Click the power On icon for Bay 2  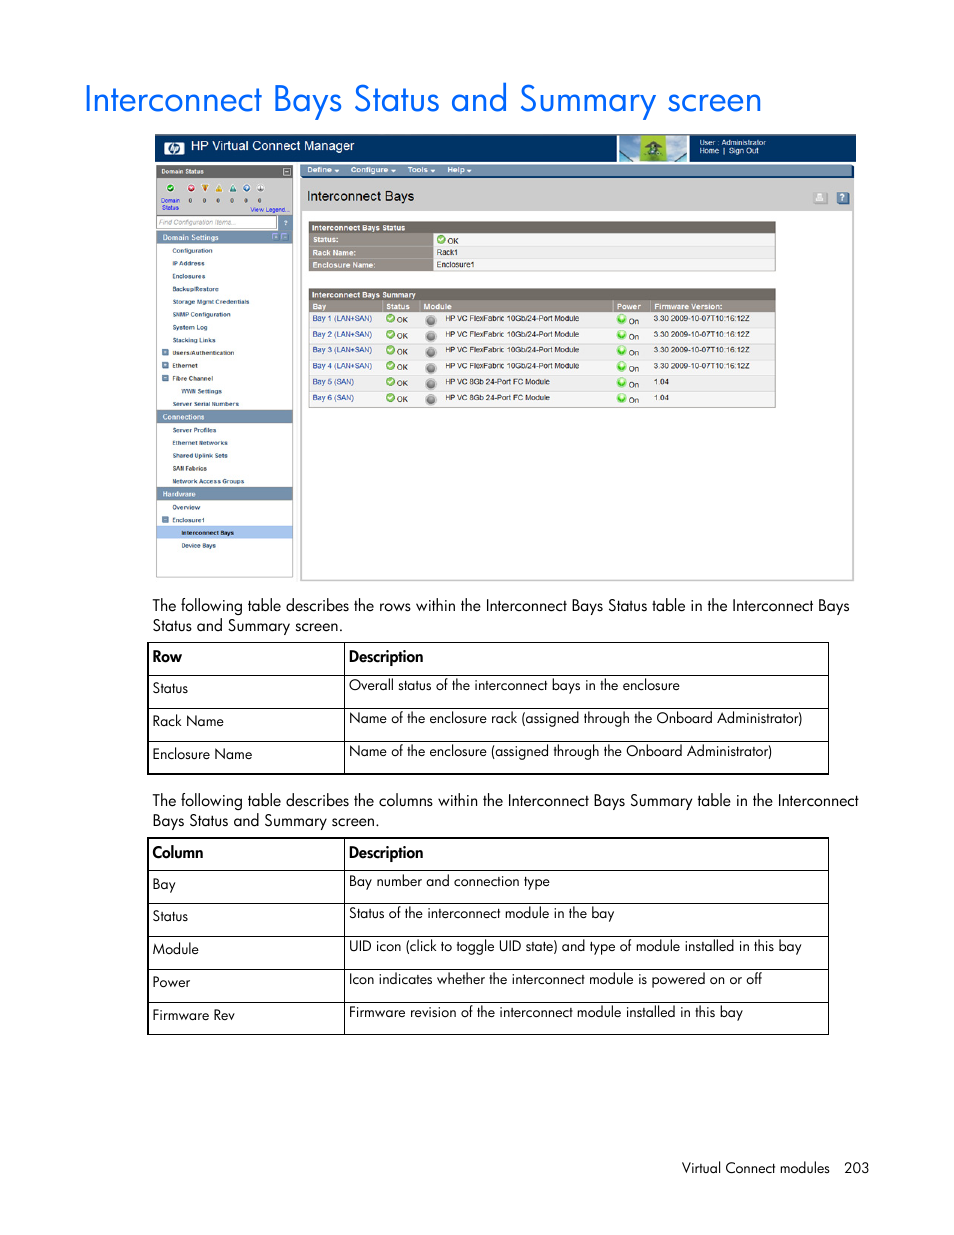pyautogui.click(x=621, y=336)
